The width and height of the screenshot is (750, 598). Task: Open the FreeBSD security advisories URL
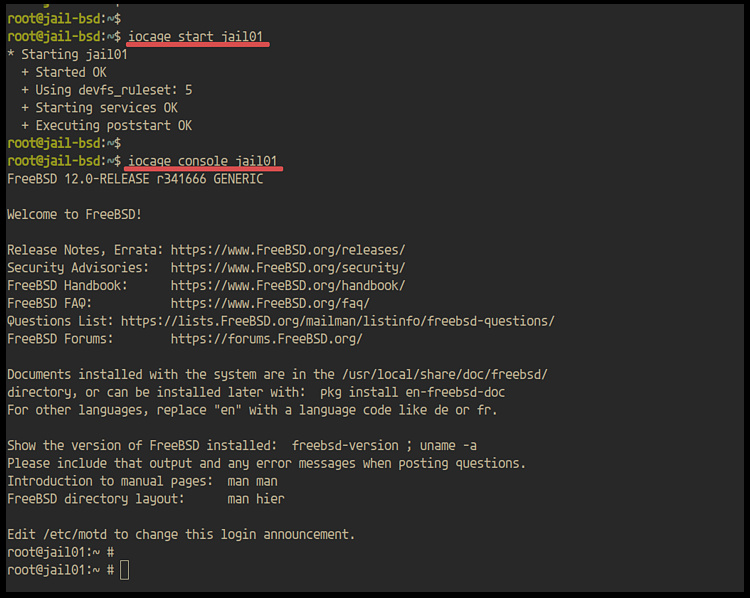click(288, 268)
